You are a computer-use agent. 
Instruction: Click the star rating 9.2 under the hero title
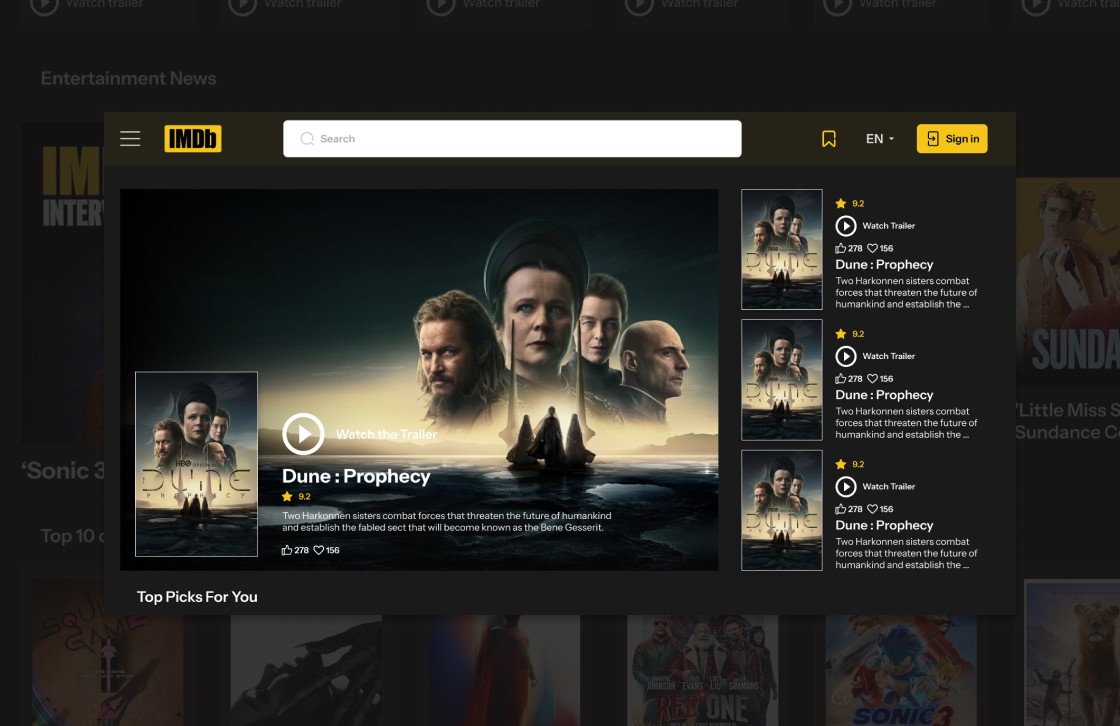tap(296, 497)
